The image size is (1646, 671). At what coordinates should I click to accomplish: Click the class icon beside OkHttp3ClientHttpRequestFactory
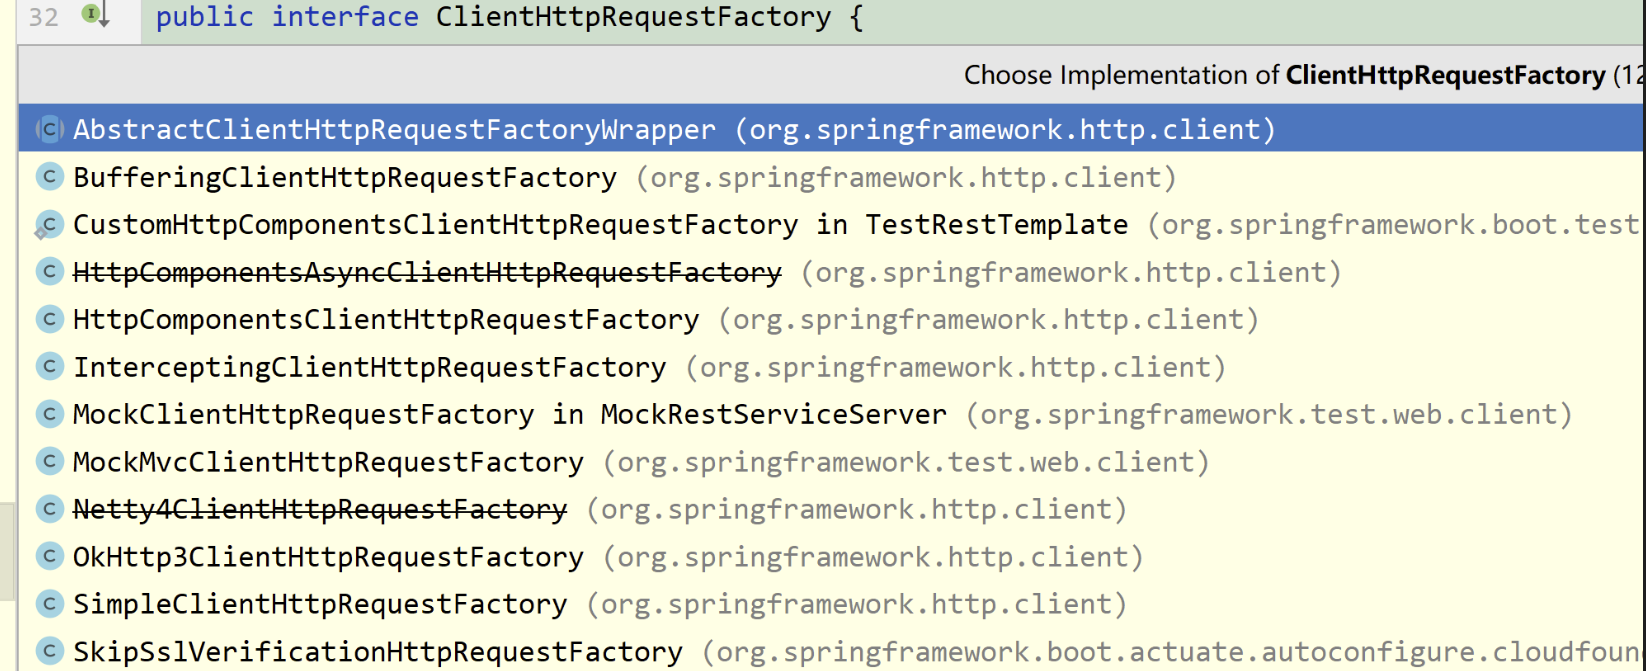[x=48, y=556]
